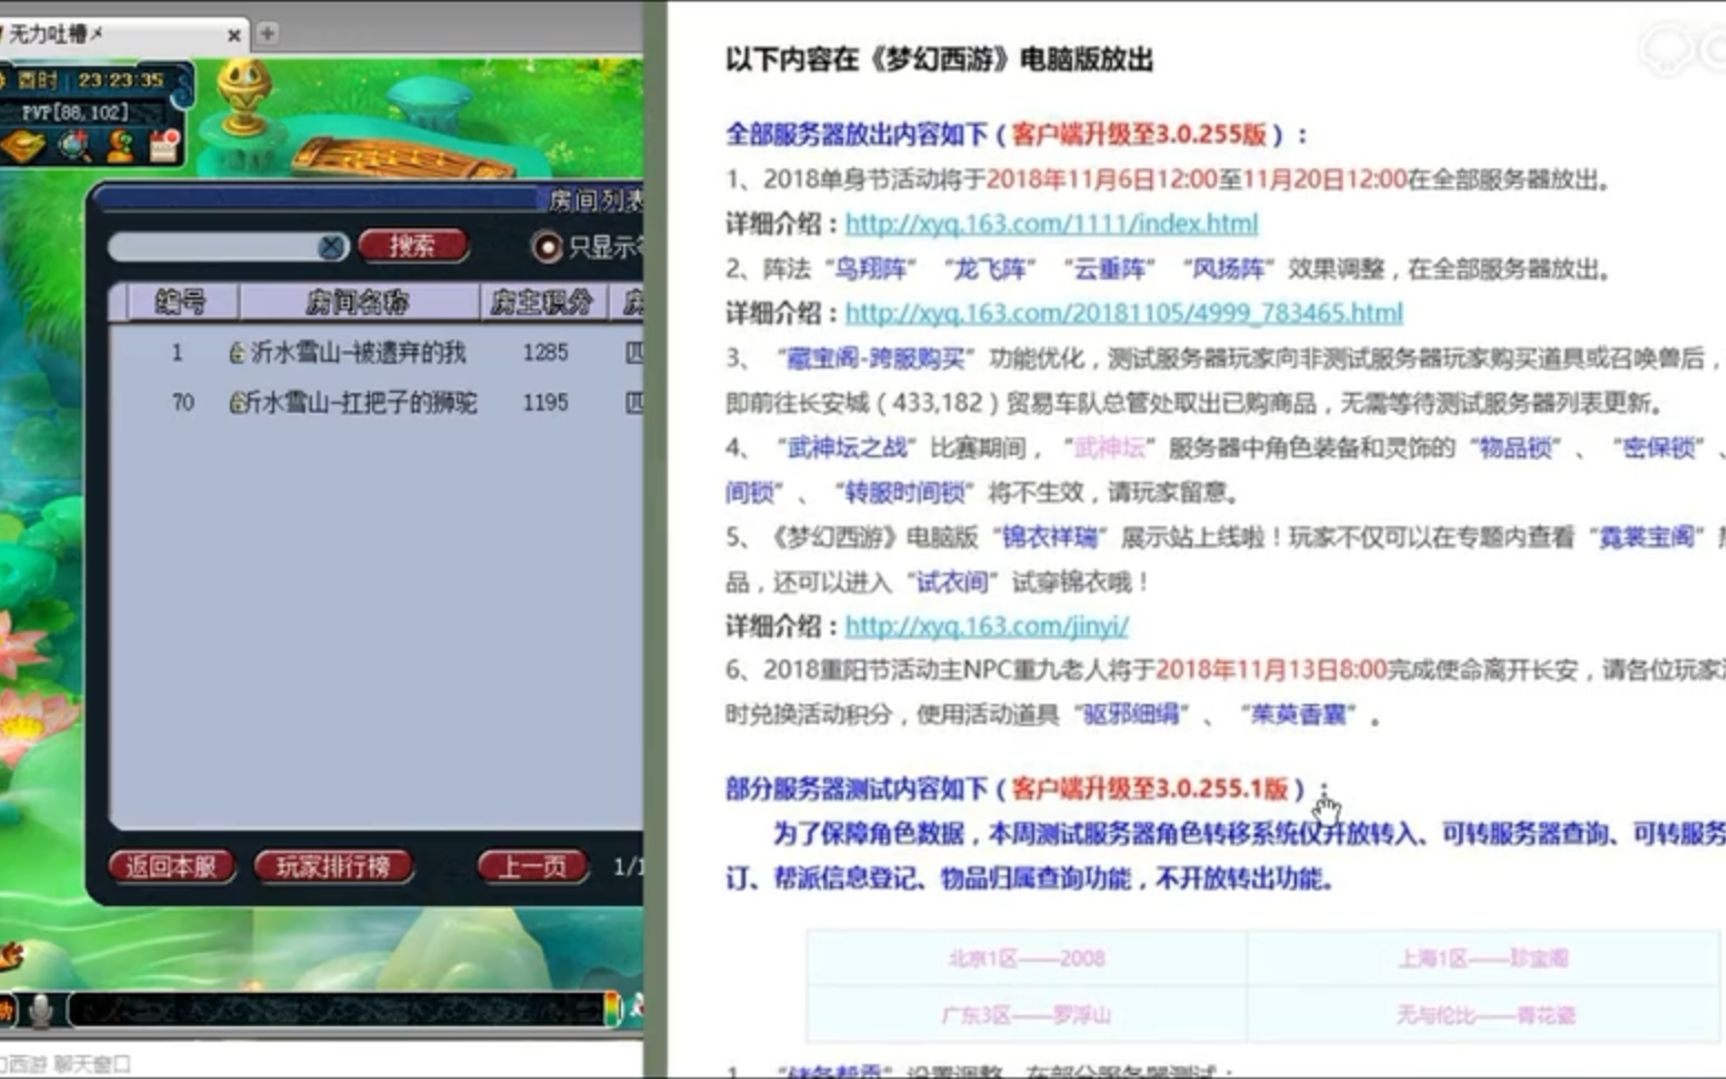Viewport: 1726px width, 1079px height.
Task: Click the blue text 云垂阵 in item 2
Action: [x=1109, y=269]
